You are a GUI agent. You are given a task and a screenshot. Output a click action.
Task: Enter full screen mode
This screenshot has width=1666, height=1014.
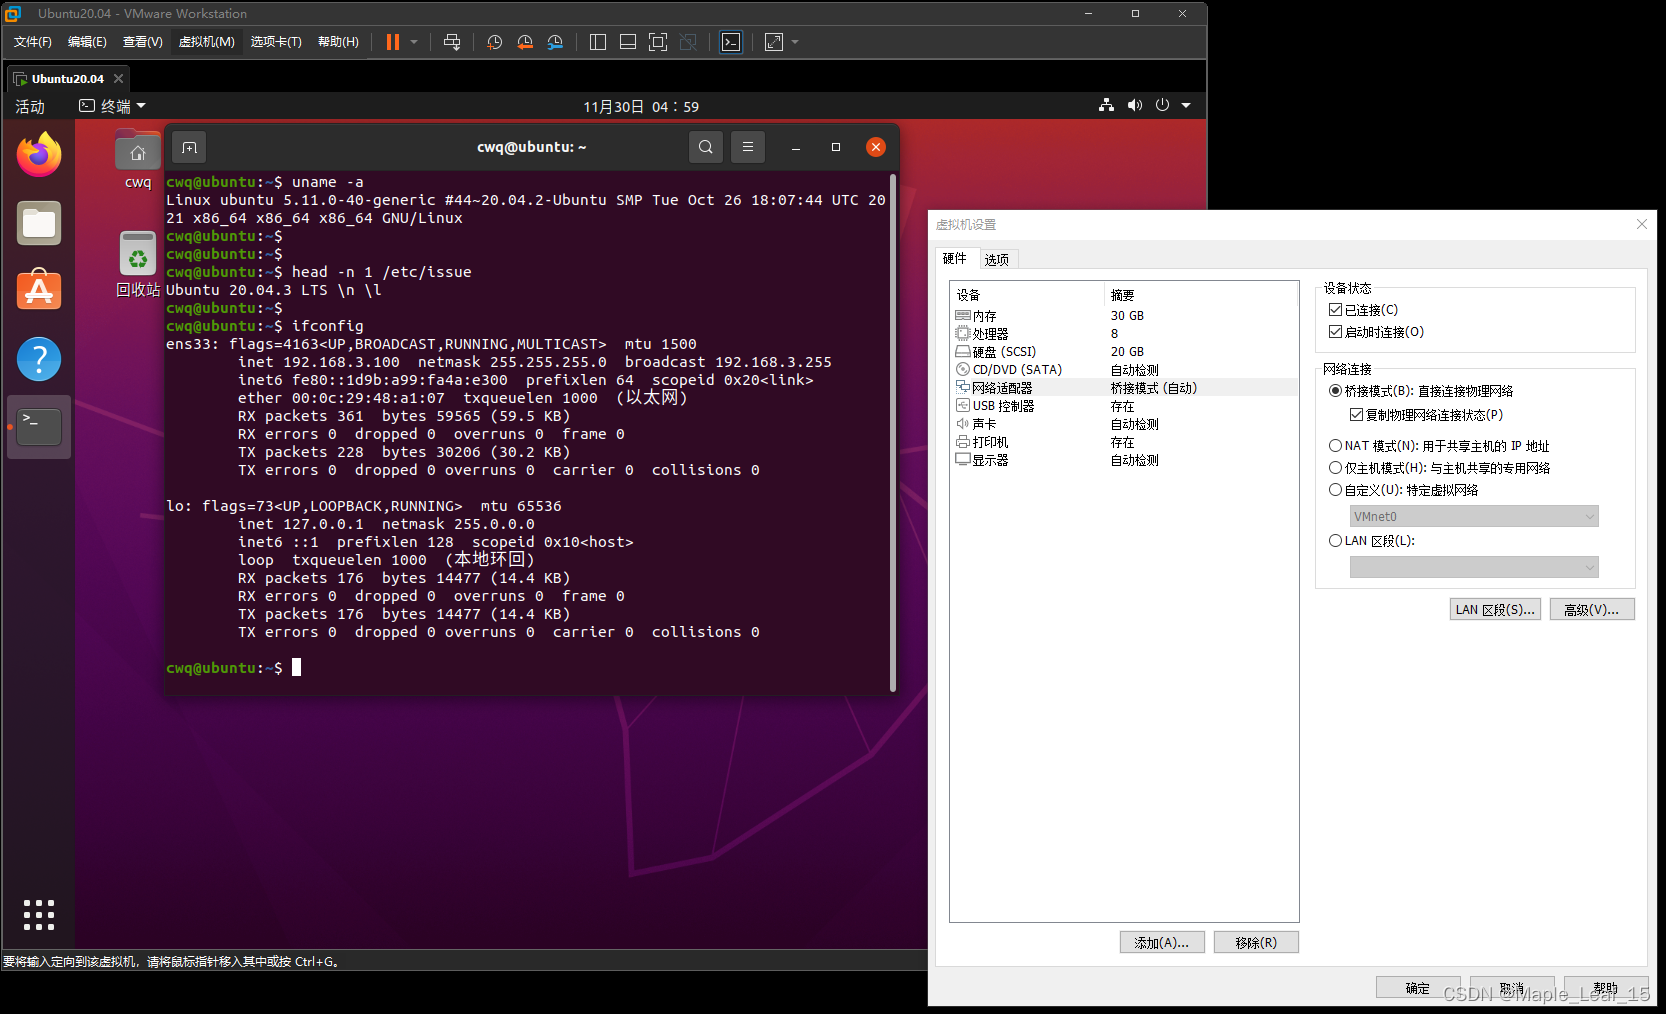(x=658, y=42)
